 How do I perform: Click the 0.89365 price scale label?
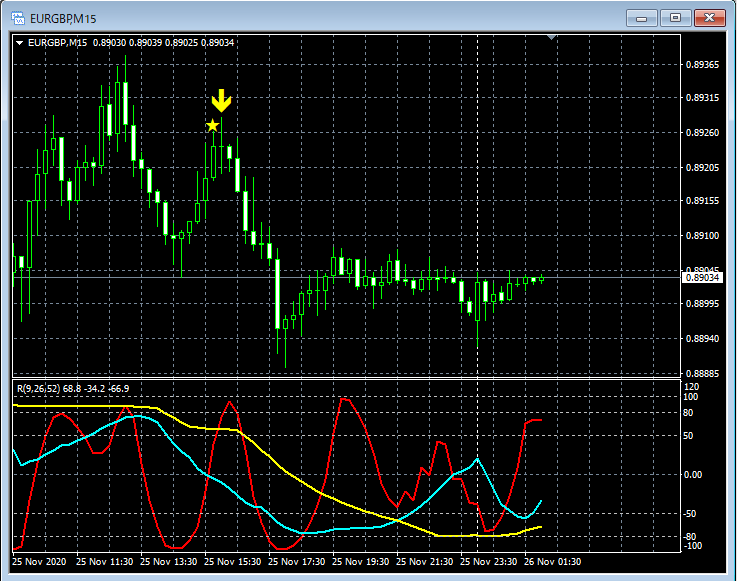coord(703,65)
